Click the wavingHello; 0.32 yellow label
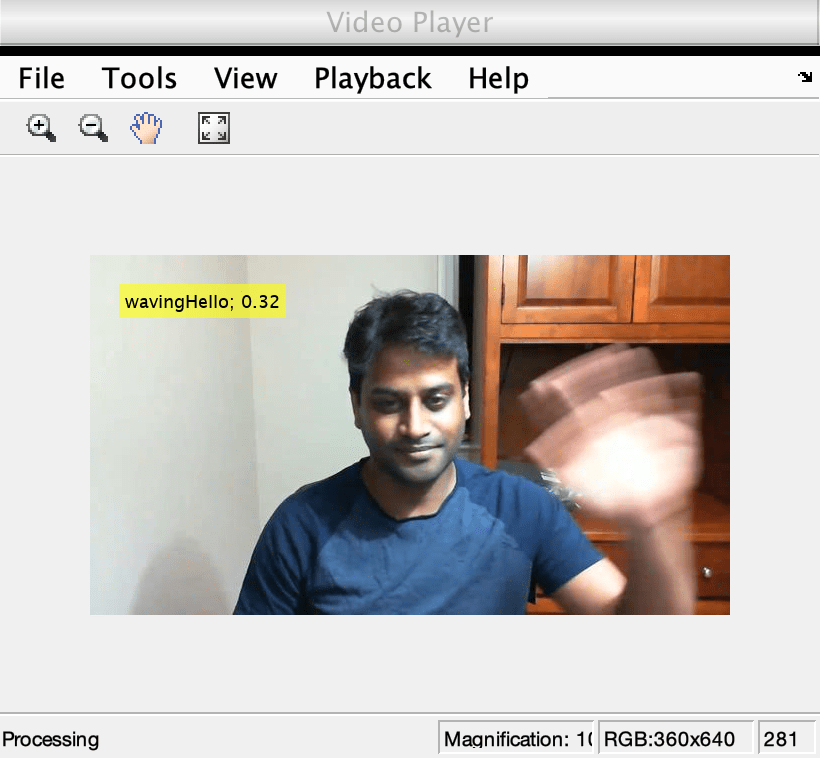Screen dimensions: 820x758 tap(202, 301)
